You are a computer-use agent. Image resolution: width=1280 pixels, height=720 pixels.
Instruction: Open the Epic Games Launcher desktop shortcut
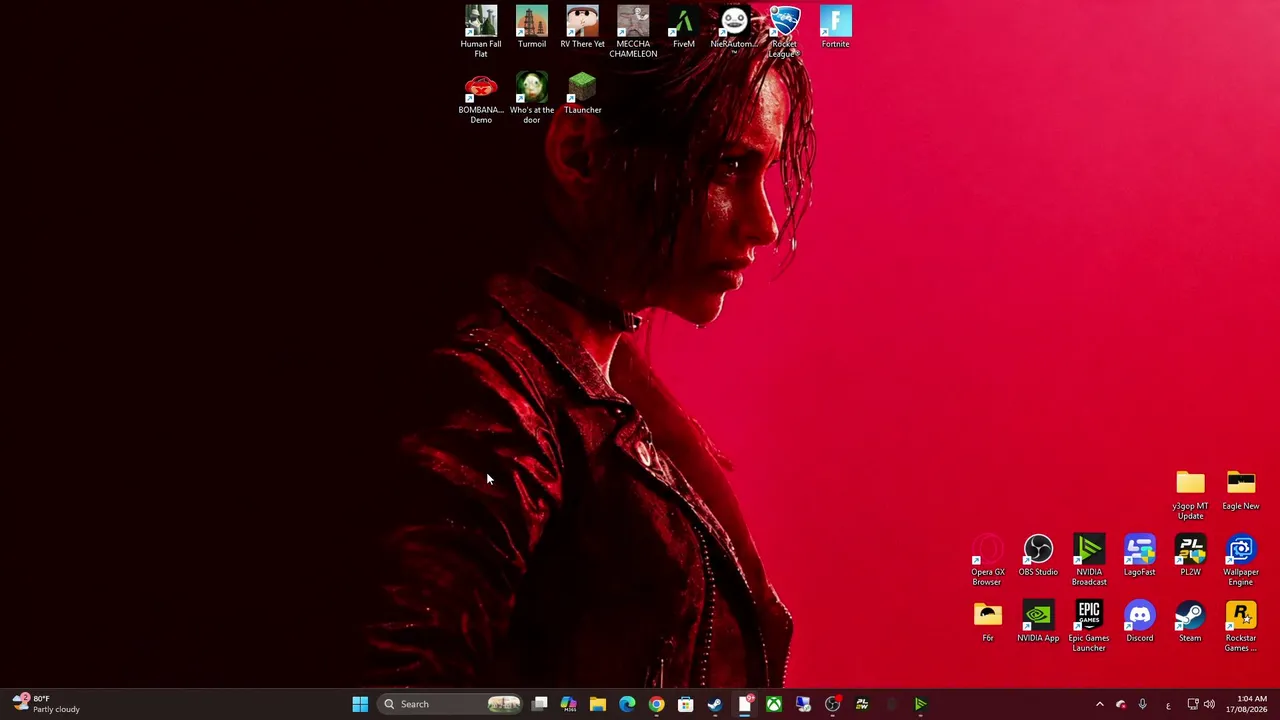1089,625
